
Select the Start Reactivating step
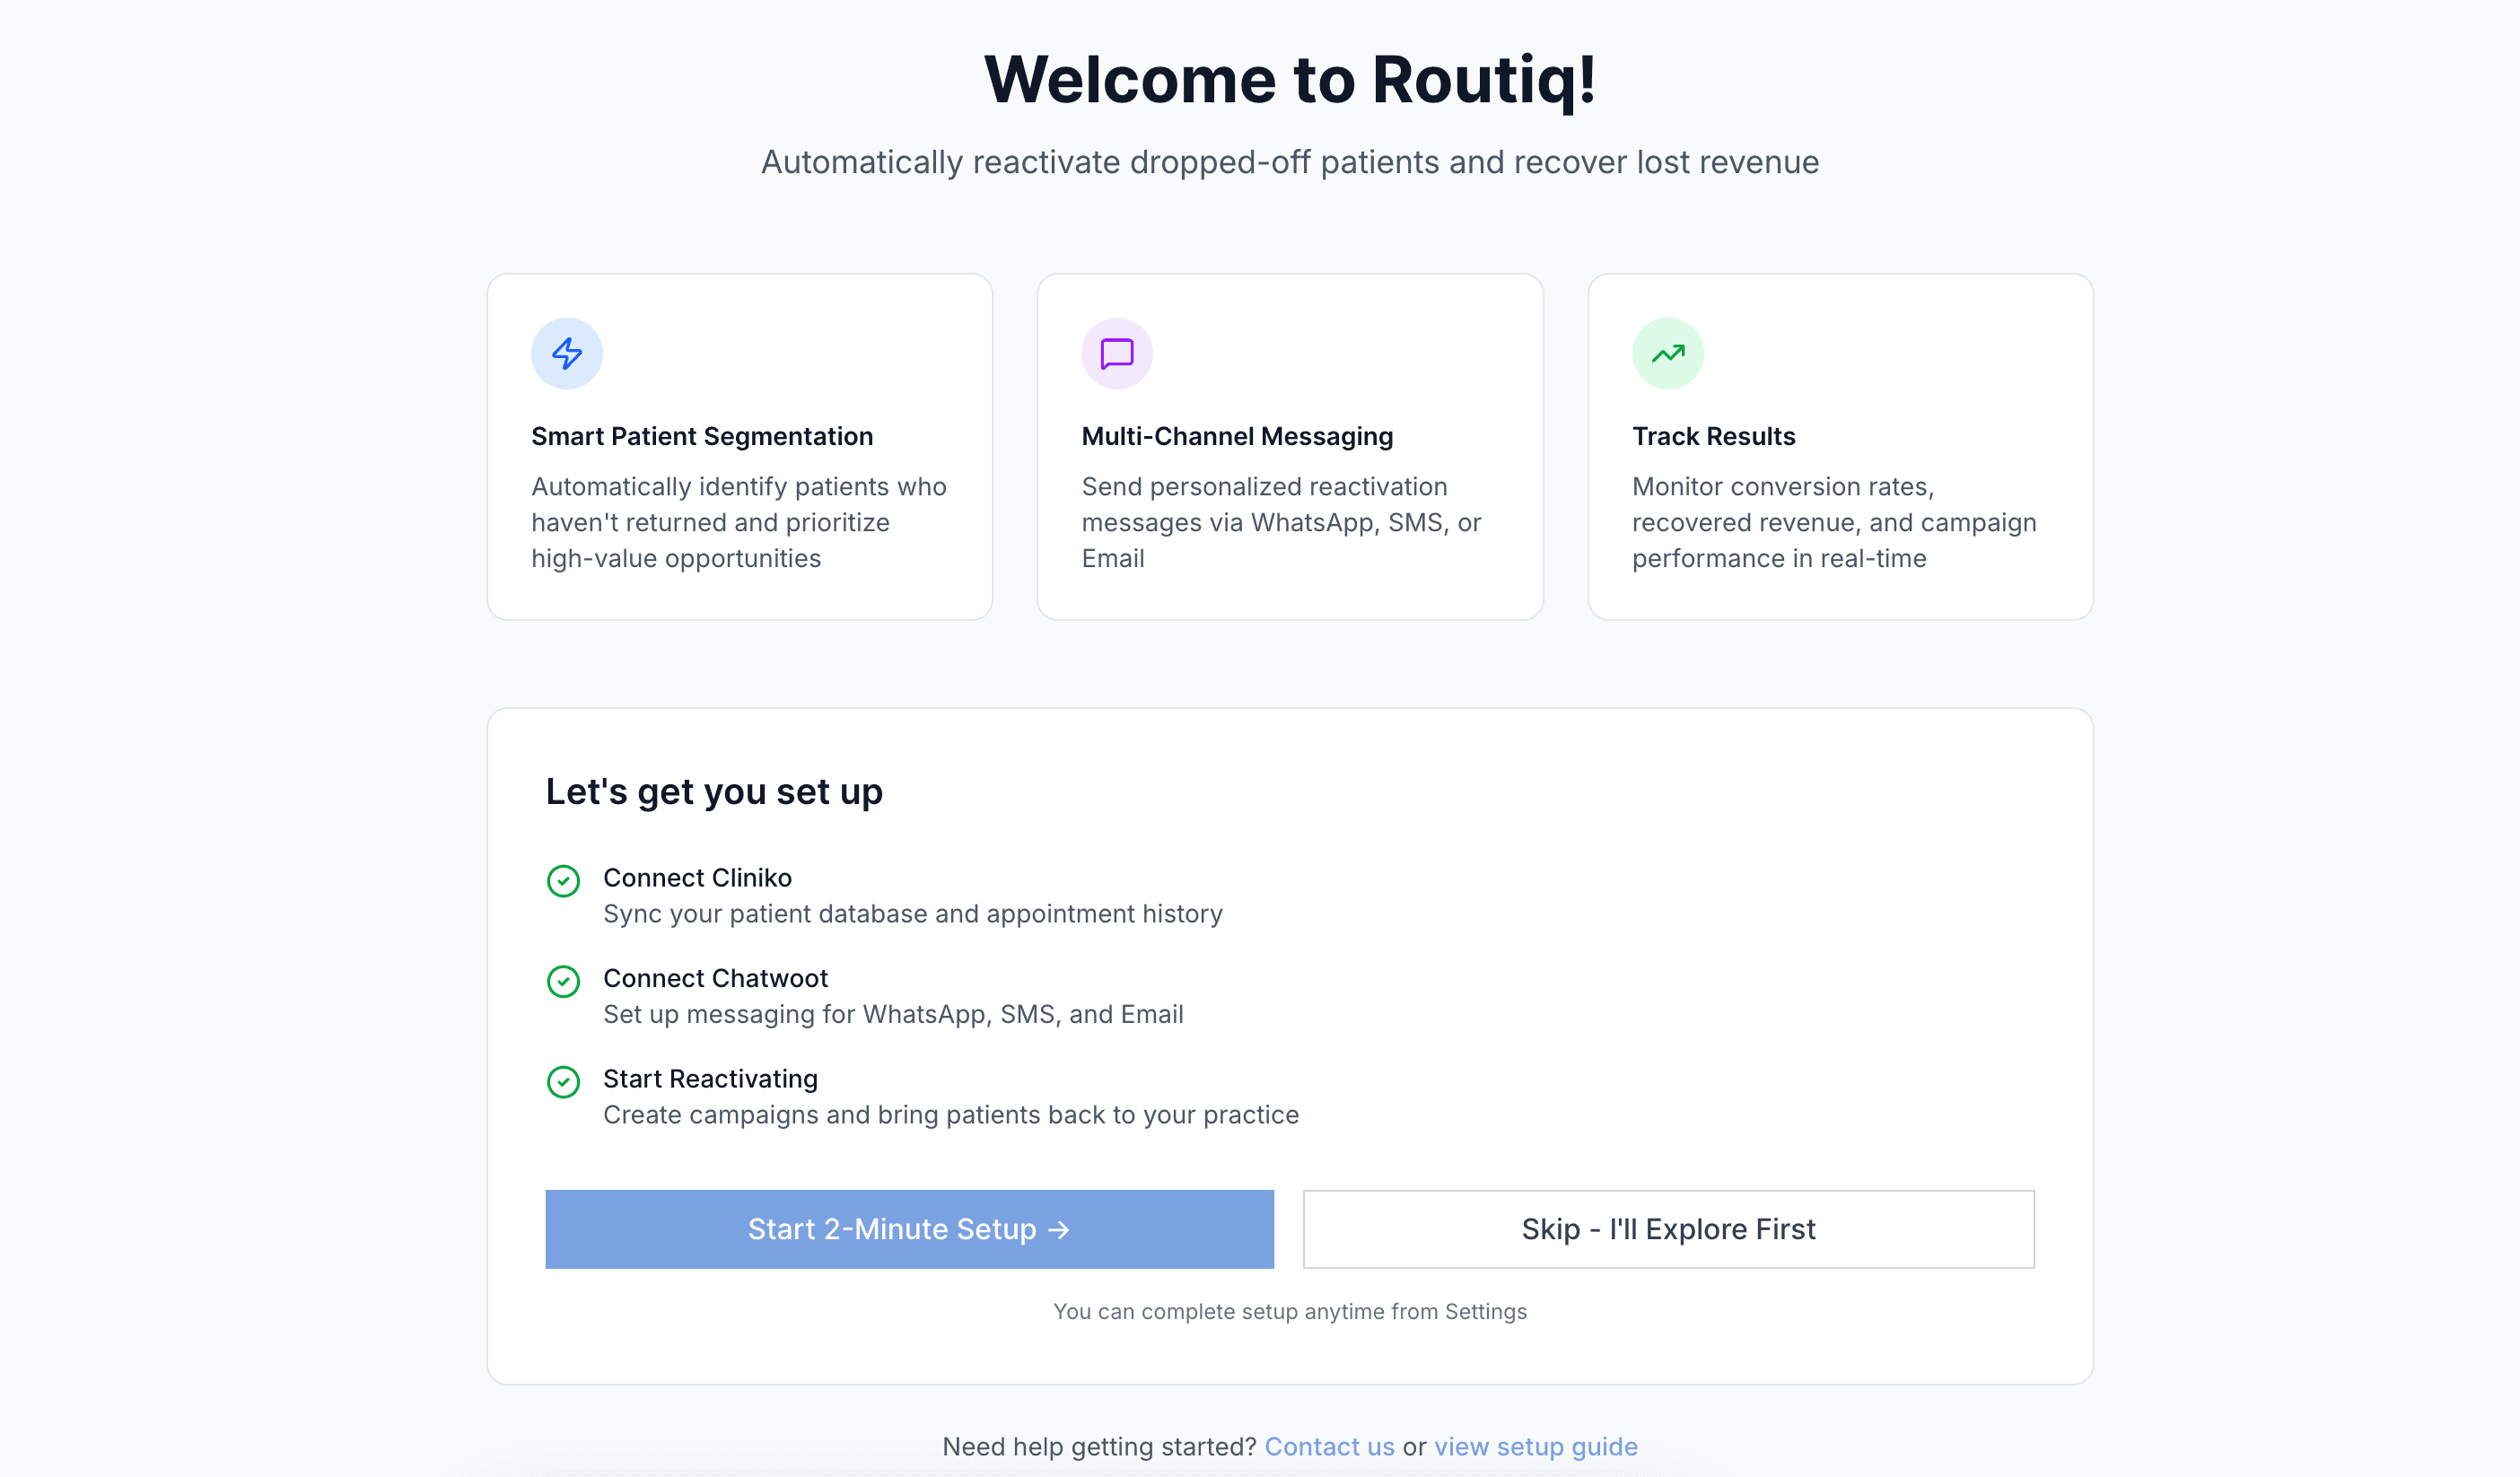click(x=710, y=1078)
